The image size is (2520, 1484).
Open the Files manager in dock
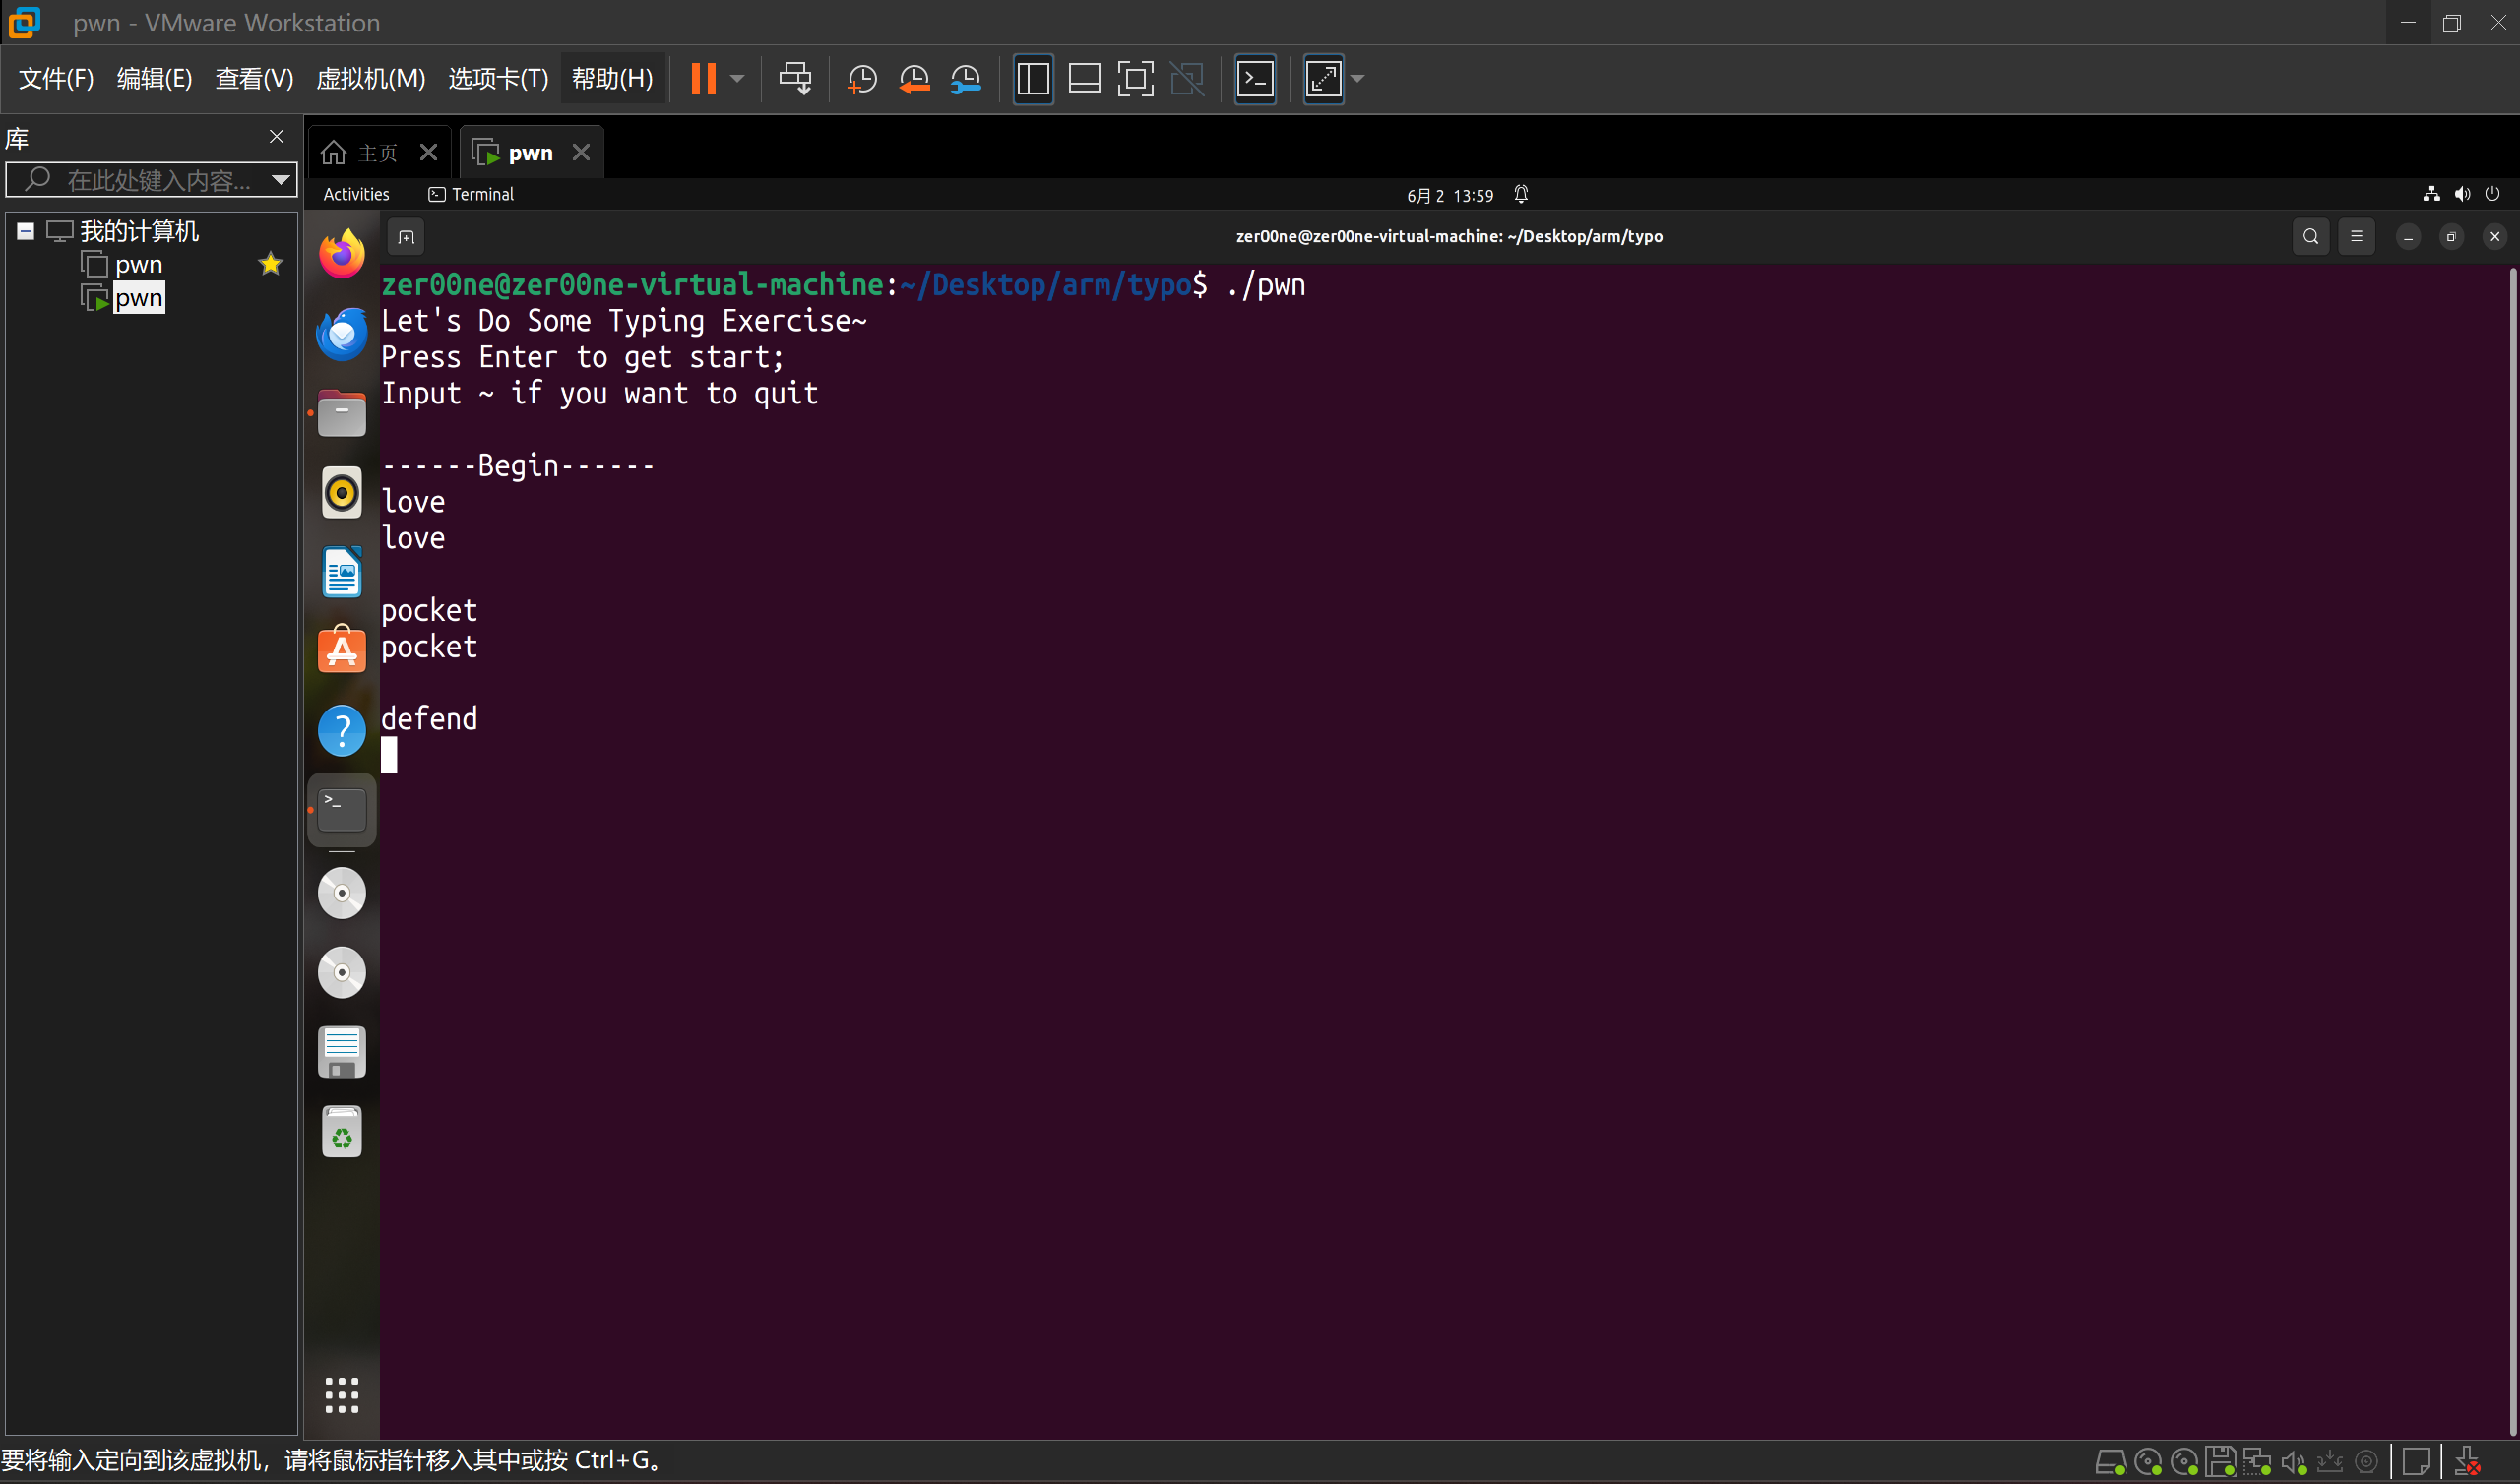point(342,413)
